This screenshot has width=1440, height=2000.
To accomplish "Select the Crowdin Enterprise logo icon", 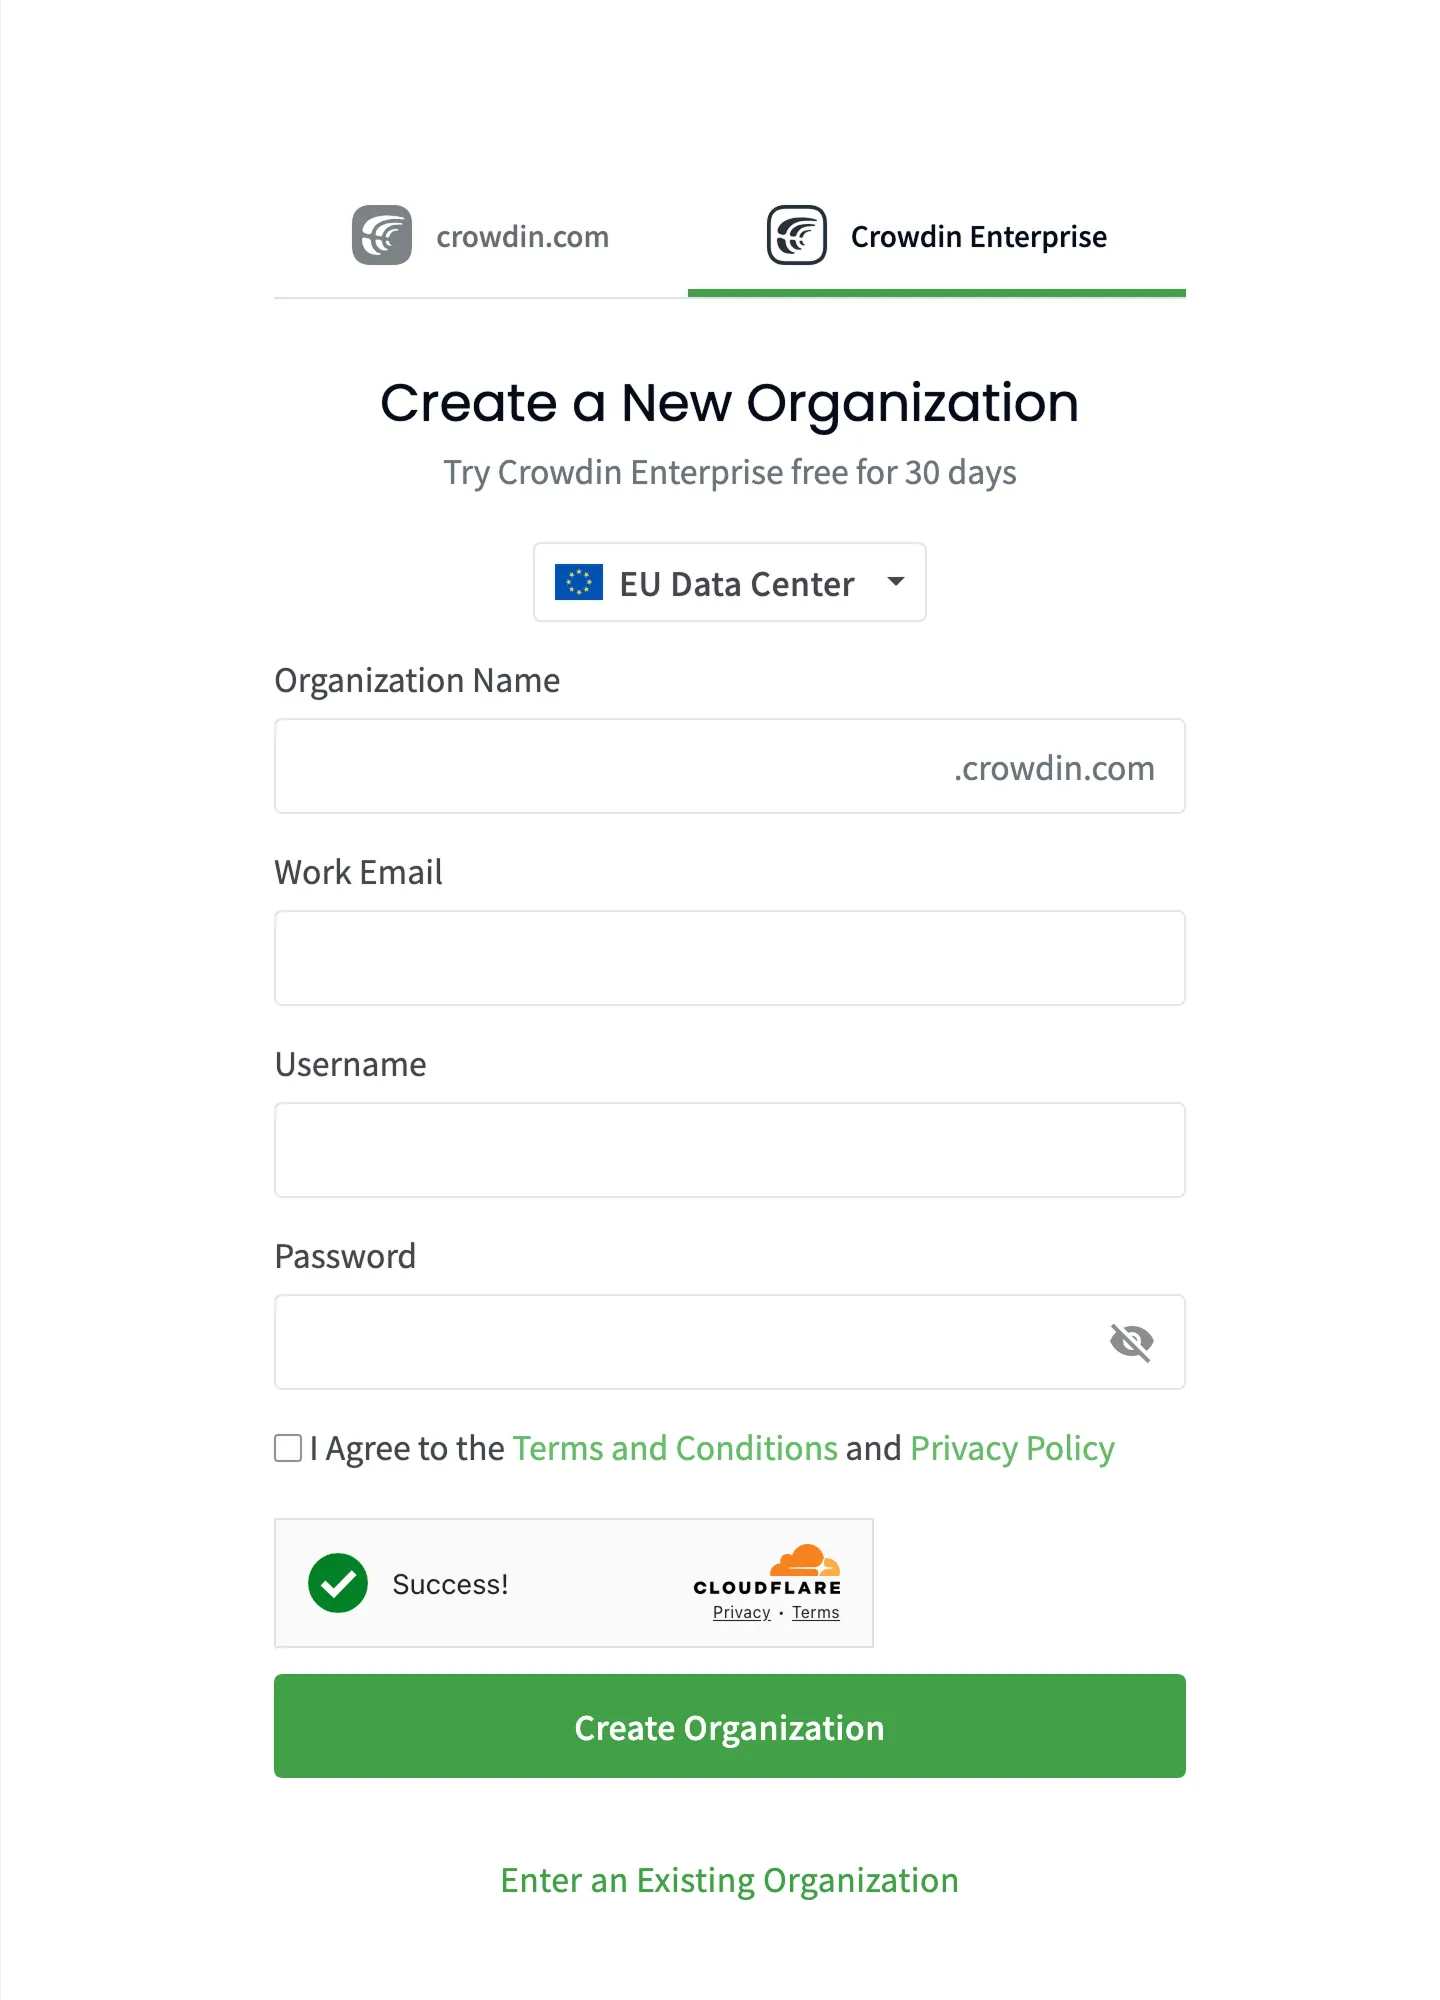I will coord(797,234).
